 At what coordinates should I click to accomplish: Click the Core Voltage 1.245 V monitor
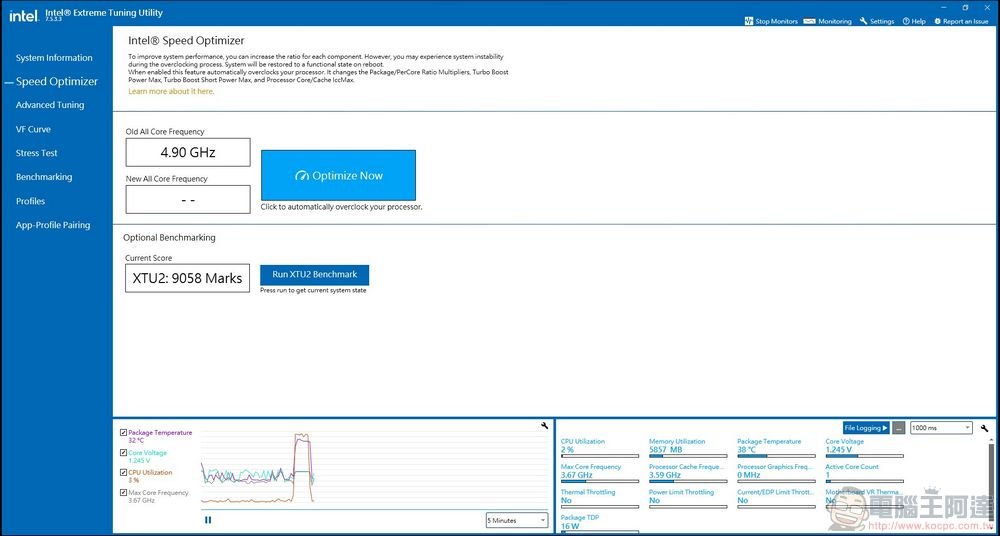pyautogui.click(x=864, y=449)
